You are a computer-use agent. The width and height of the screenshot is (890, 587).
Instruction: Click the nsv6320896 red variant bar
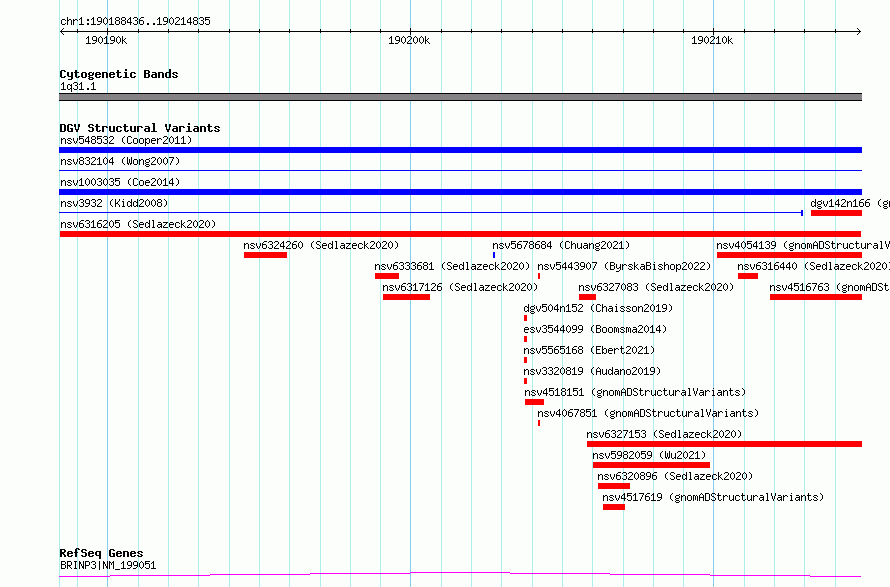(x=614, y=486)
